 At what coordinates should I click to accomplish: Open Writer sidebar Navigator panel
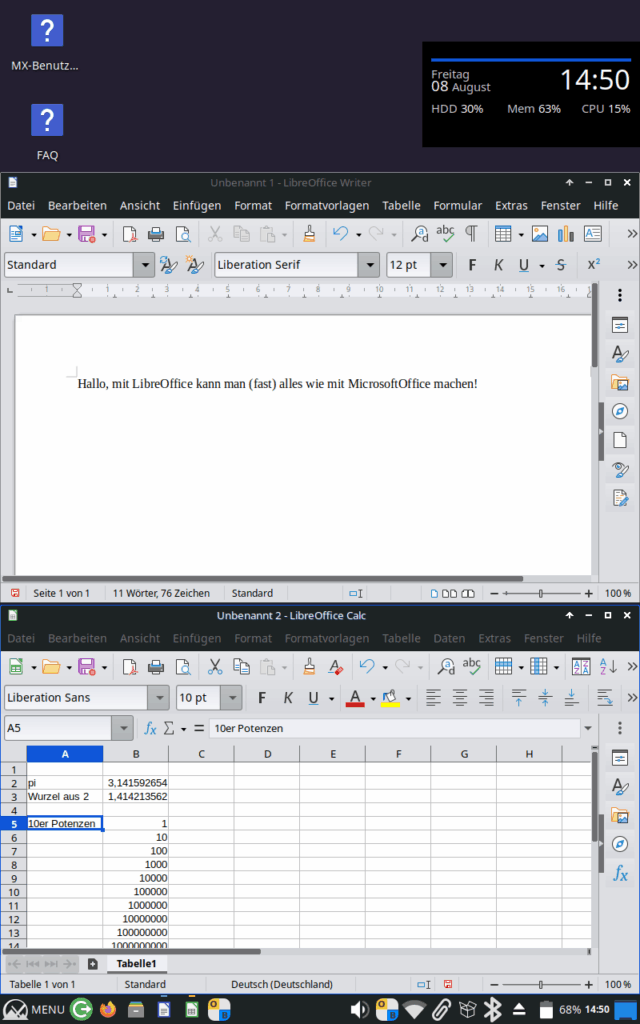coord(620,411)
